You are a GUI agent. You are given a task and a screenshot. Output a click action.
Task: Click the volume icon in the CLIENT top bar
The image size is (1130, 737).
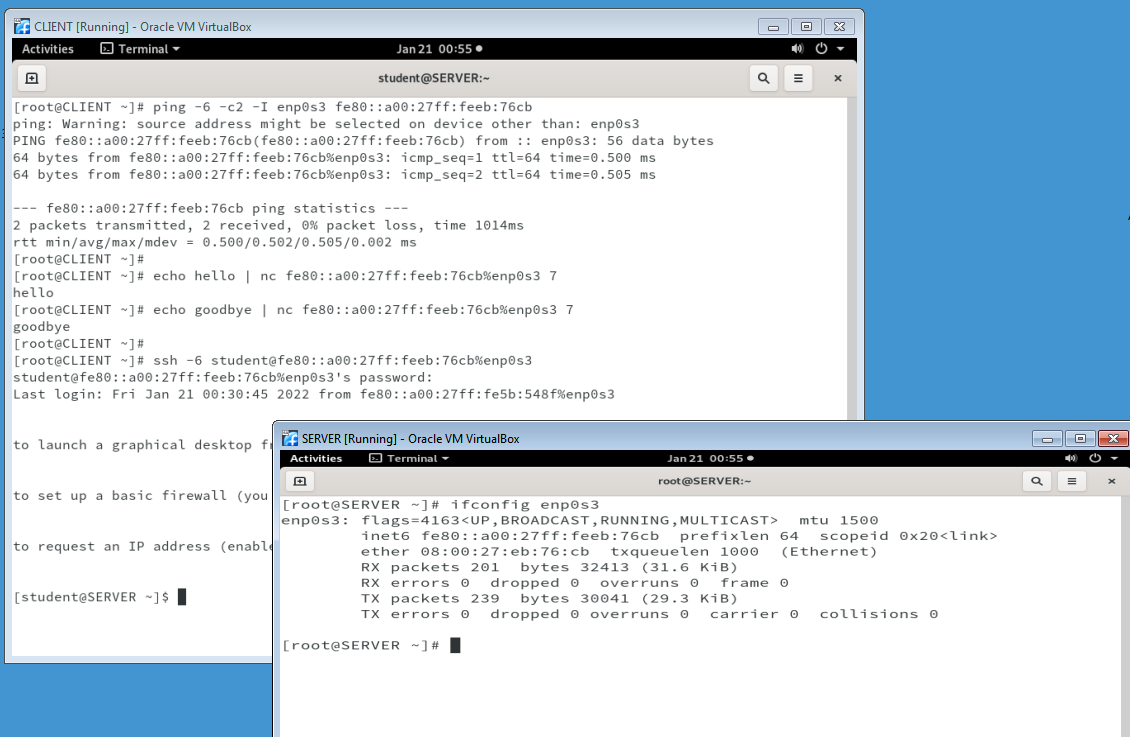(x=797, y=49)
